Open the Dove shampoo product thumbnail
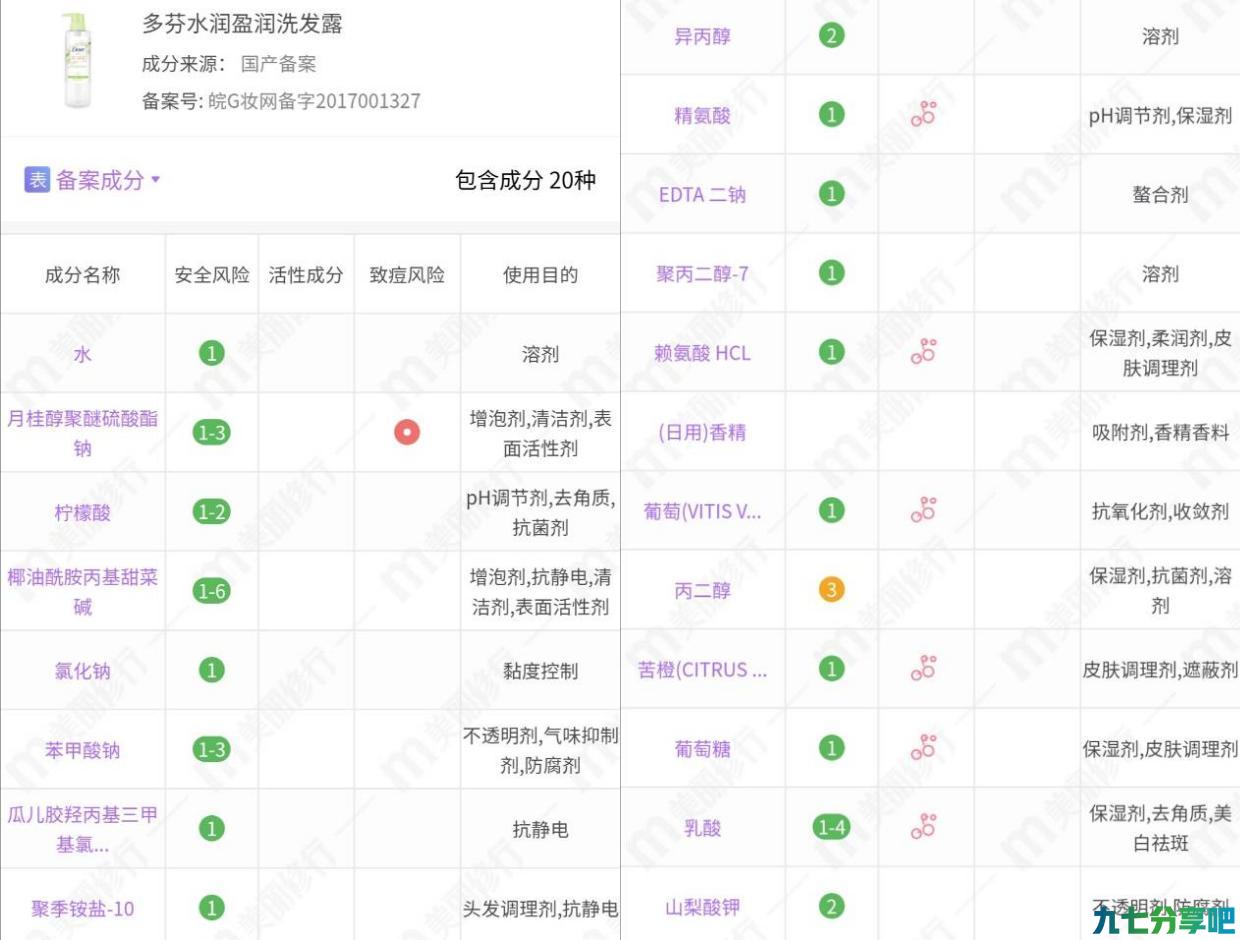The image size is (1240, 940). 77,60
